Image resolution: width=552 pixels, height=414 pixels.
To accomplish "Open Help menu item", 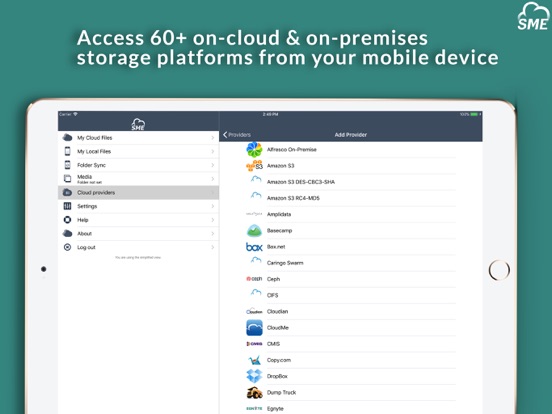I will (x=138, y=220).
